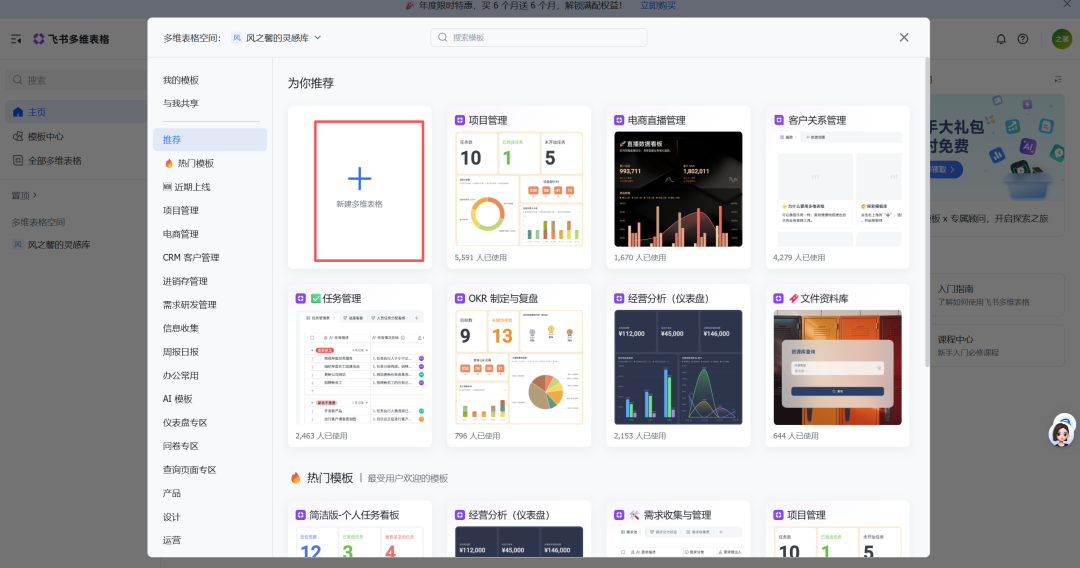This screenshot has height=568, width=1080.
Task: Click the floating assistant avatar icon
Action: 1060,432
